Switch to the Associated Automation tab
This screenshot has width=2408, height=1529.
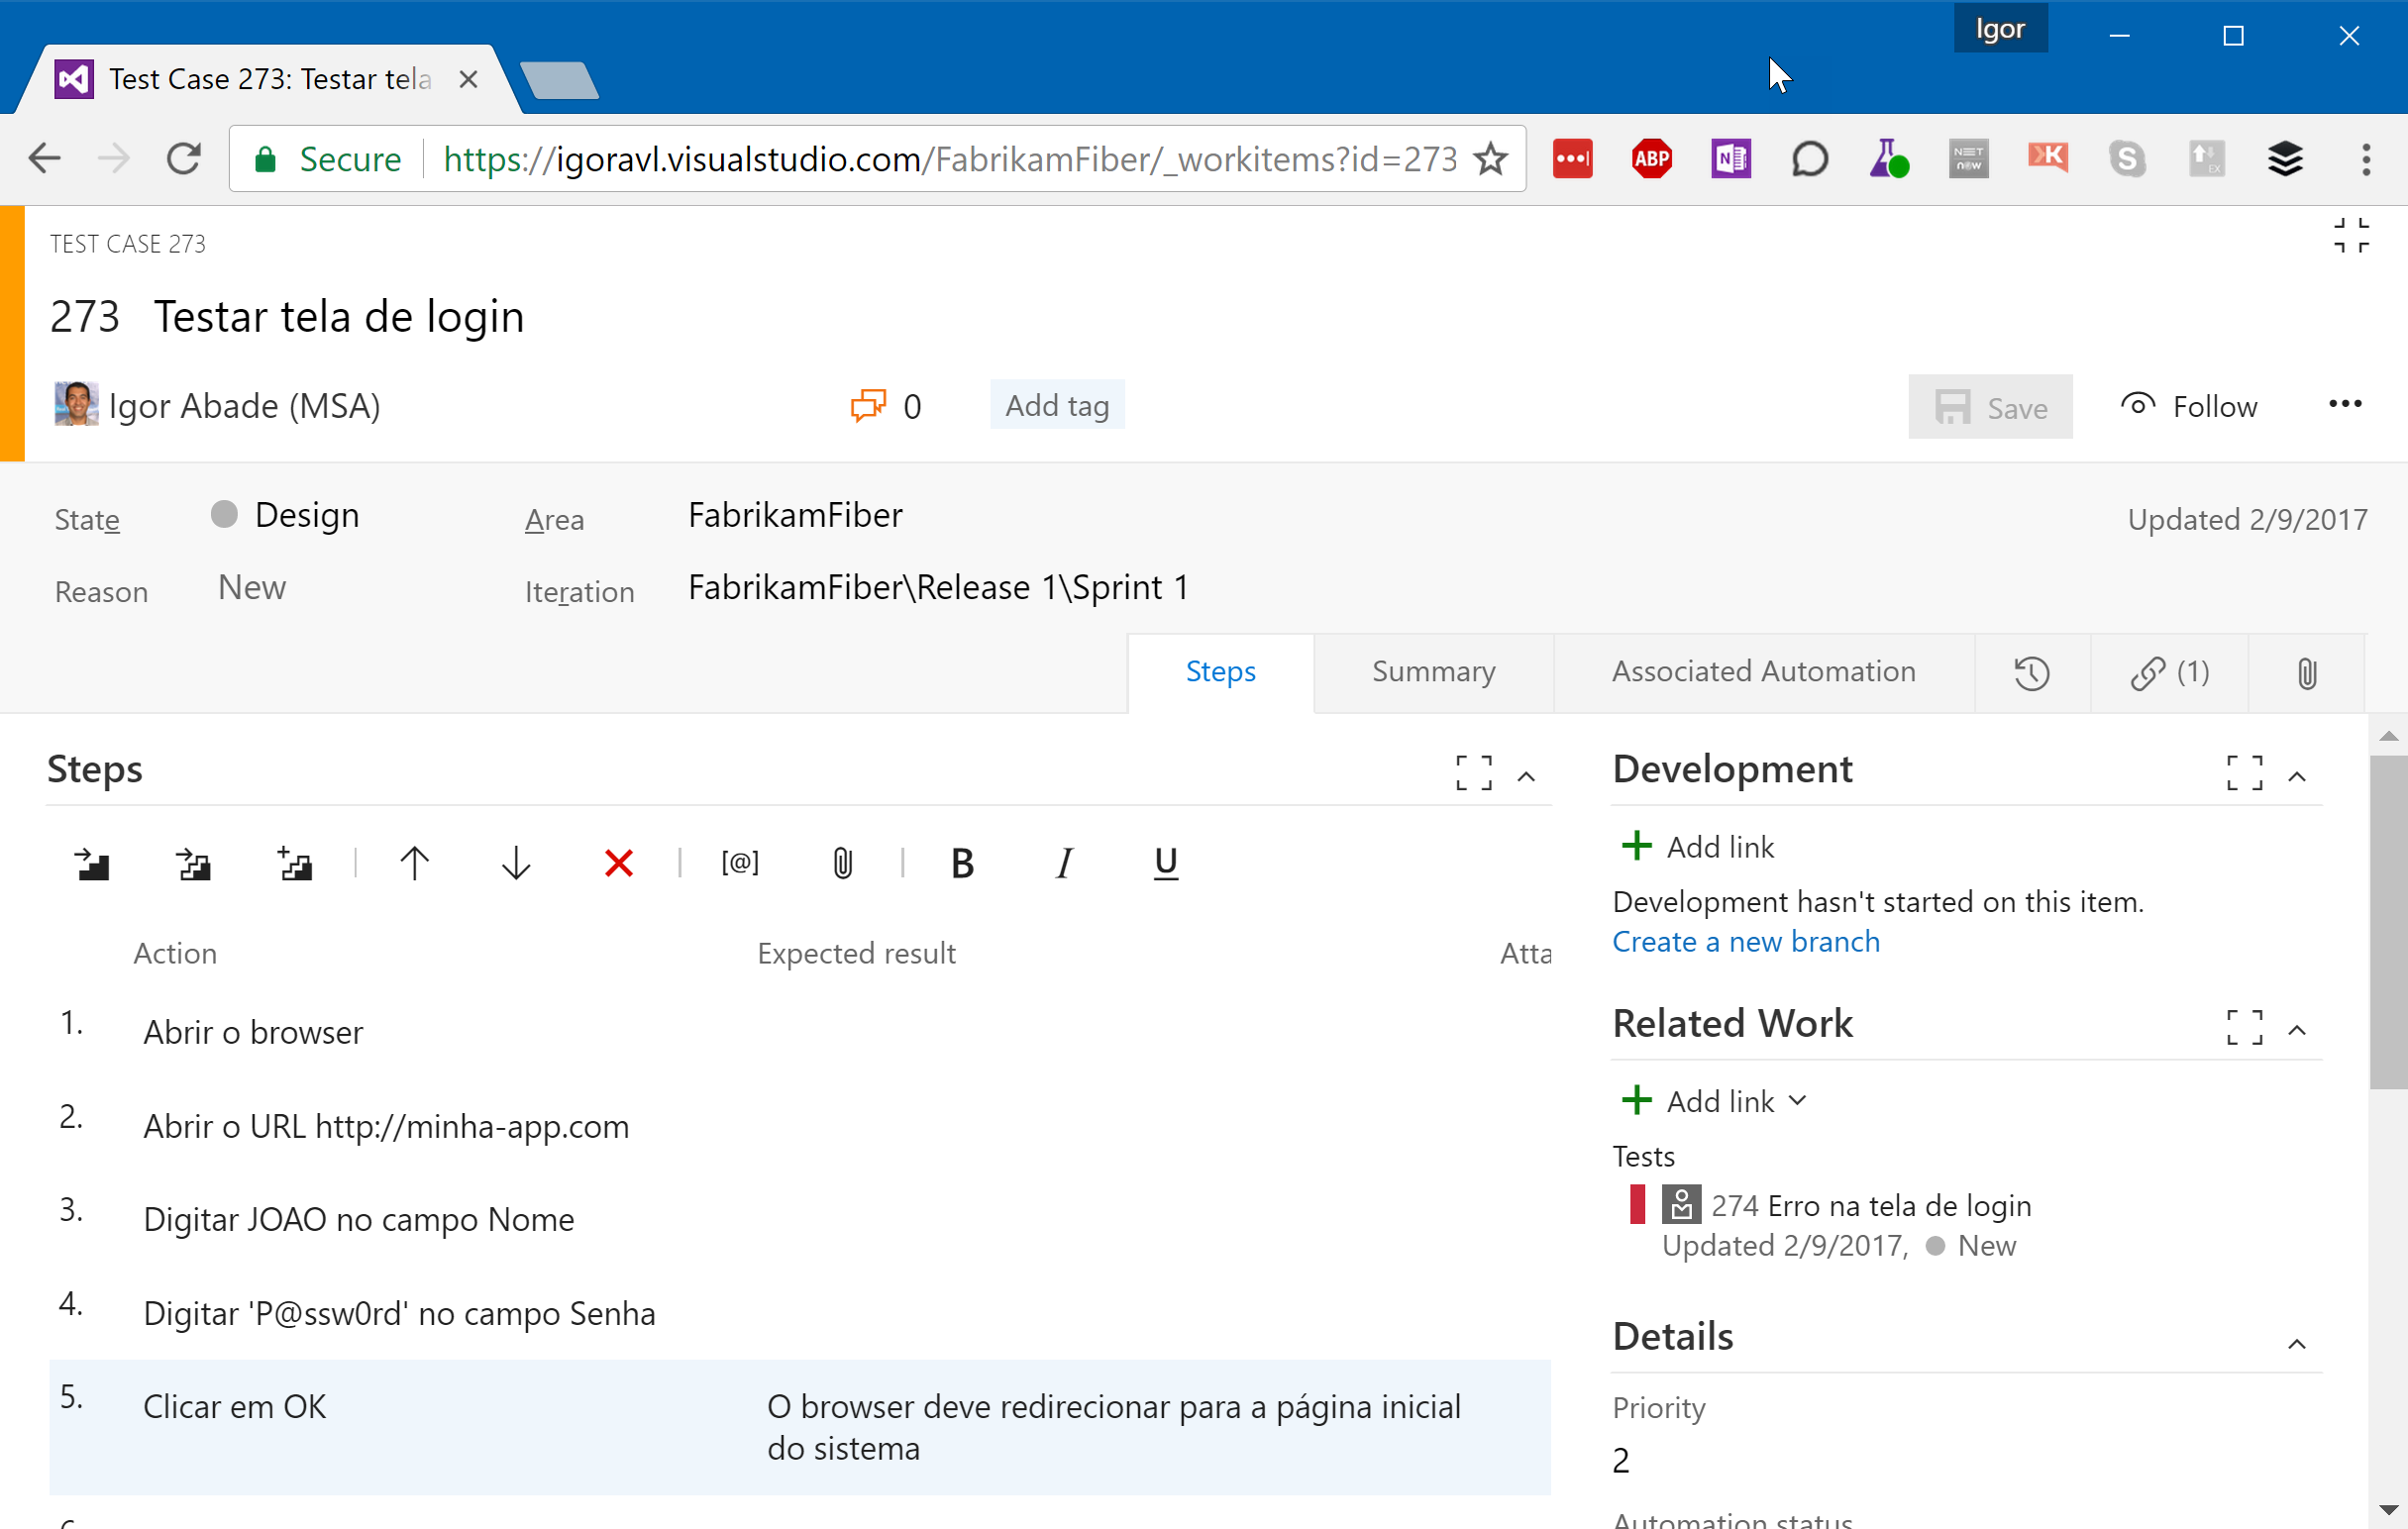tap(1762, 670)
